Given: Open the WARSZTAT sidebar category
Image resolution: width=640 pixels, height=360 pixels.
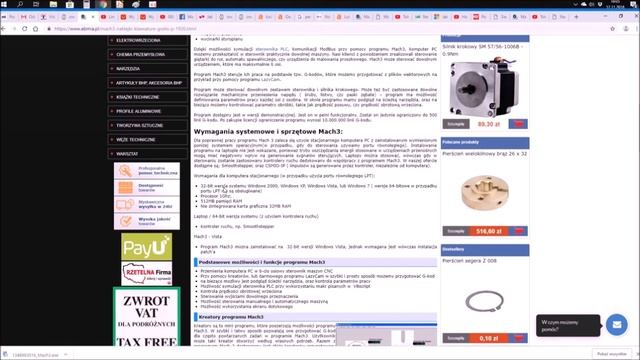Looking at the screenshot, I should click(x=148, y=154).
